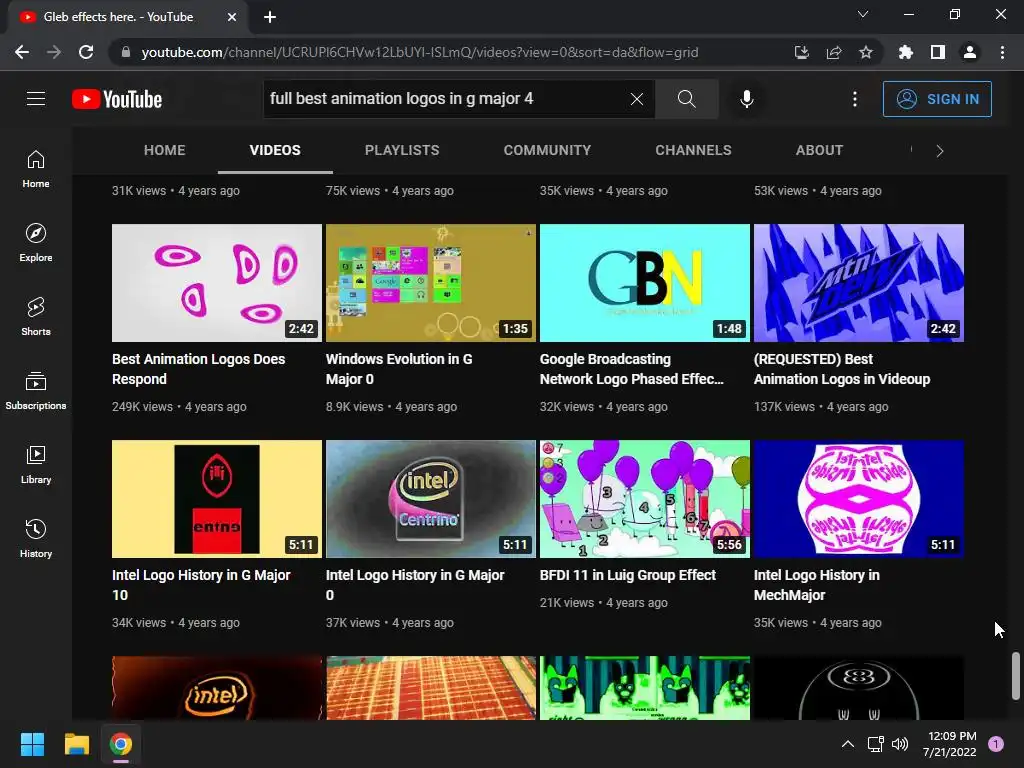
Task: Click the YouTube logo
Action: (x=117, y=99)
